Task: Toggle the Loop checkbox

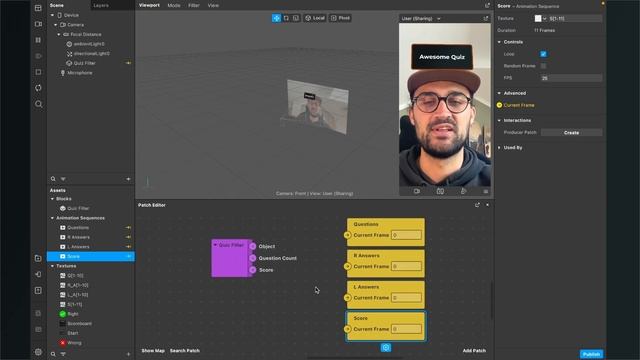Action: (x=543, y=54)
